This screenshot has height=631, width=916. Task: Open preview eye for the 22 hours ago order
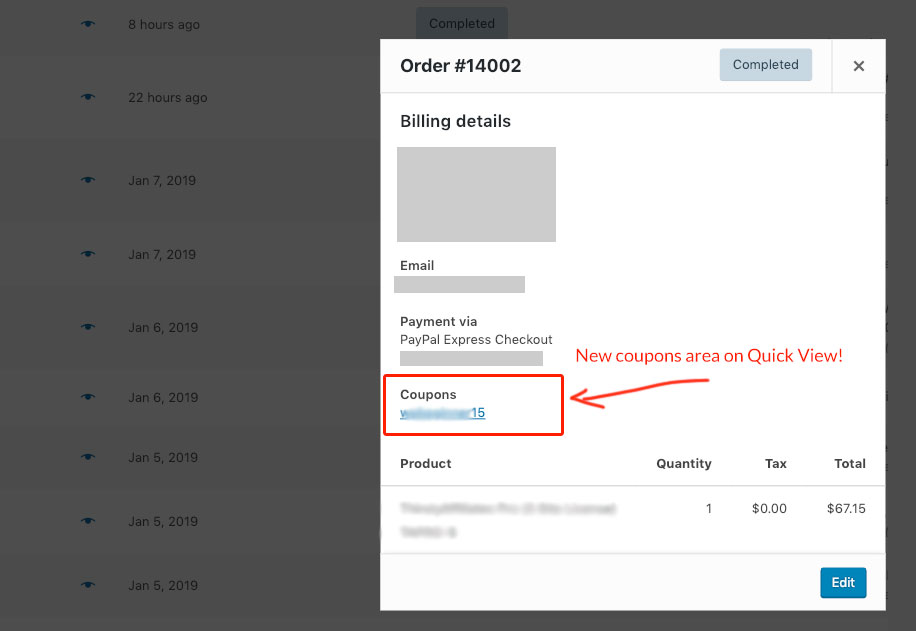[88, 97]
